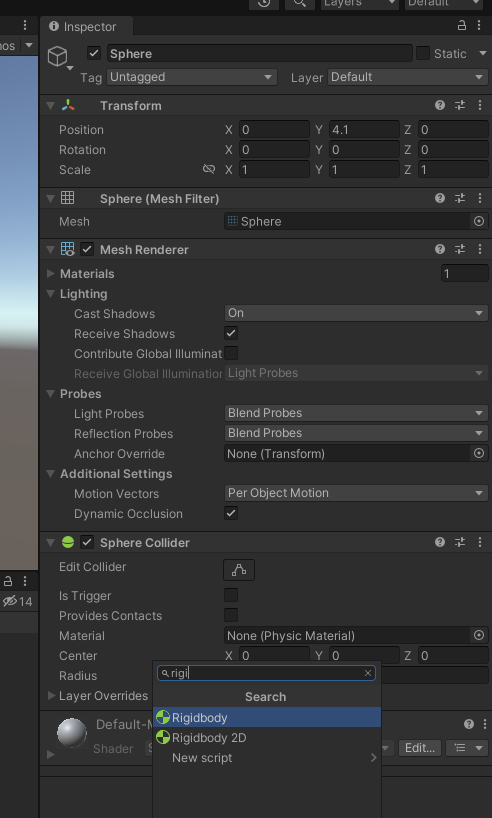Toggle Receive Shadows checkbox

[x=231, y=333]
